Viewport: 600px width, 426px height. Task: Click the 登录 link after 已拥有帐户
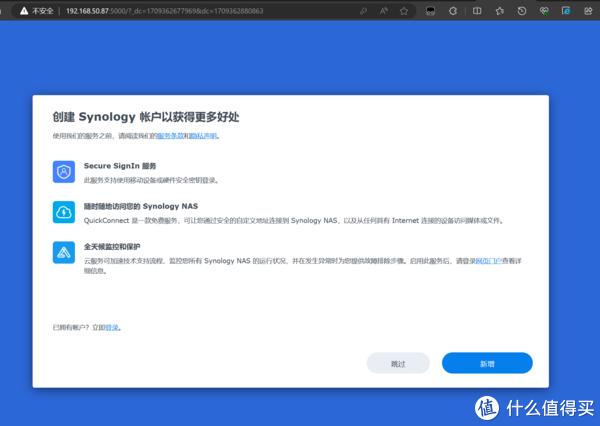point(113,328)
